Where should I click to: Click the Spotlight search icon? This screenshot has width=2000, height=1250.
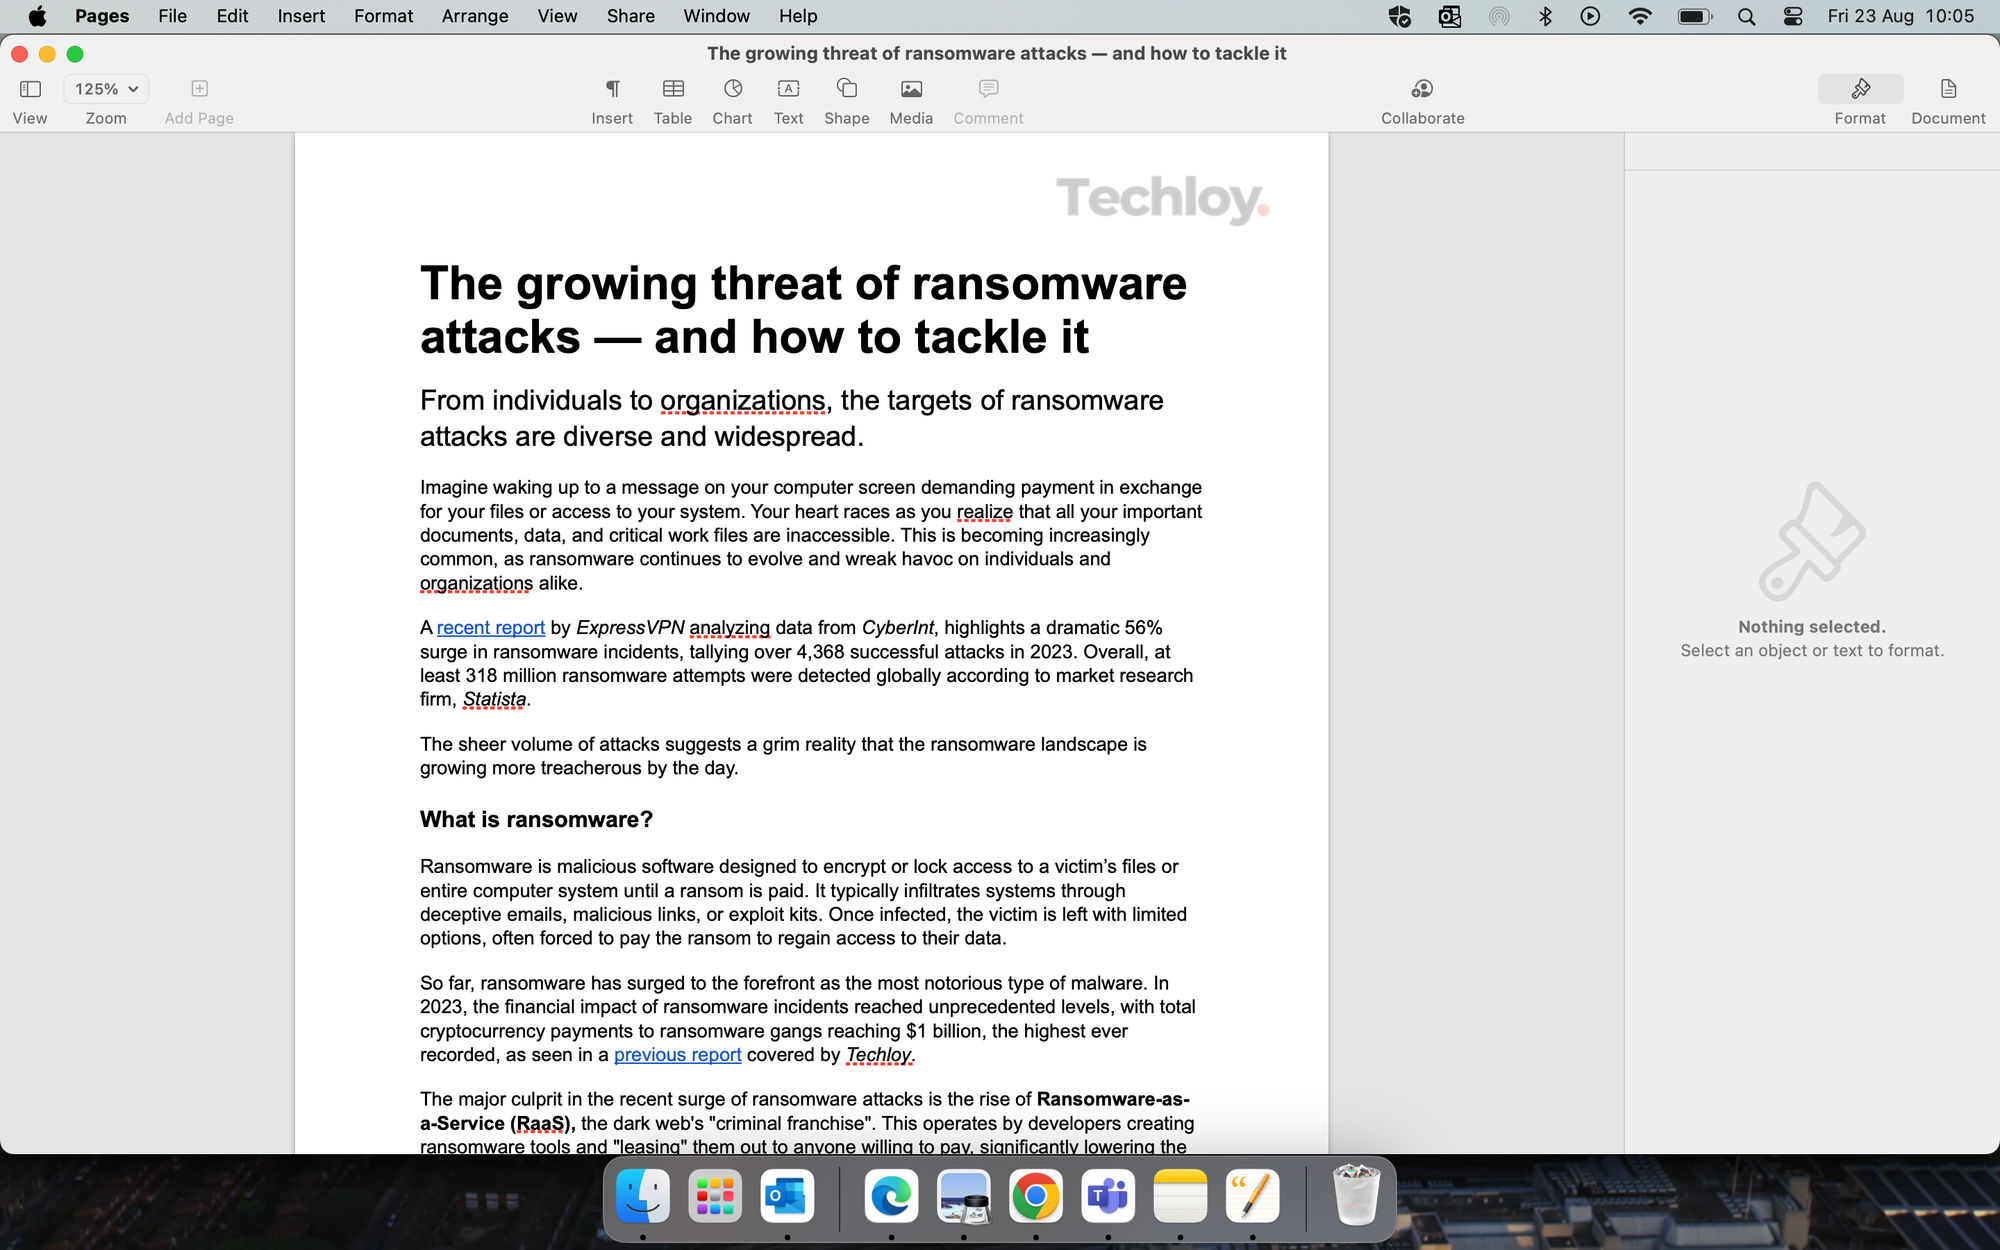tap(1747, 16)
